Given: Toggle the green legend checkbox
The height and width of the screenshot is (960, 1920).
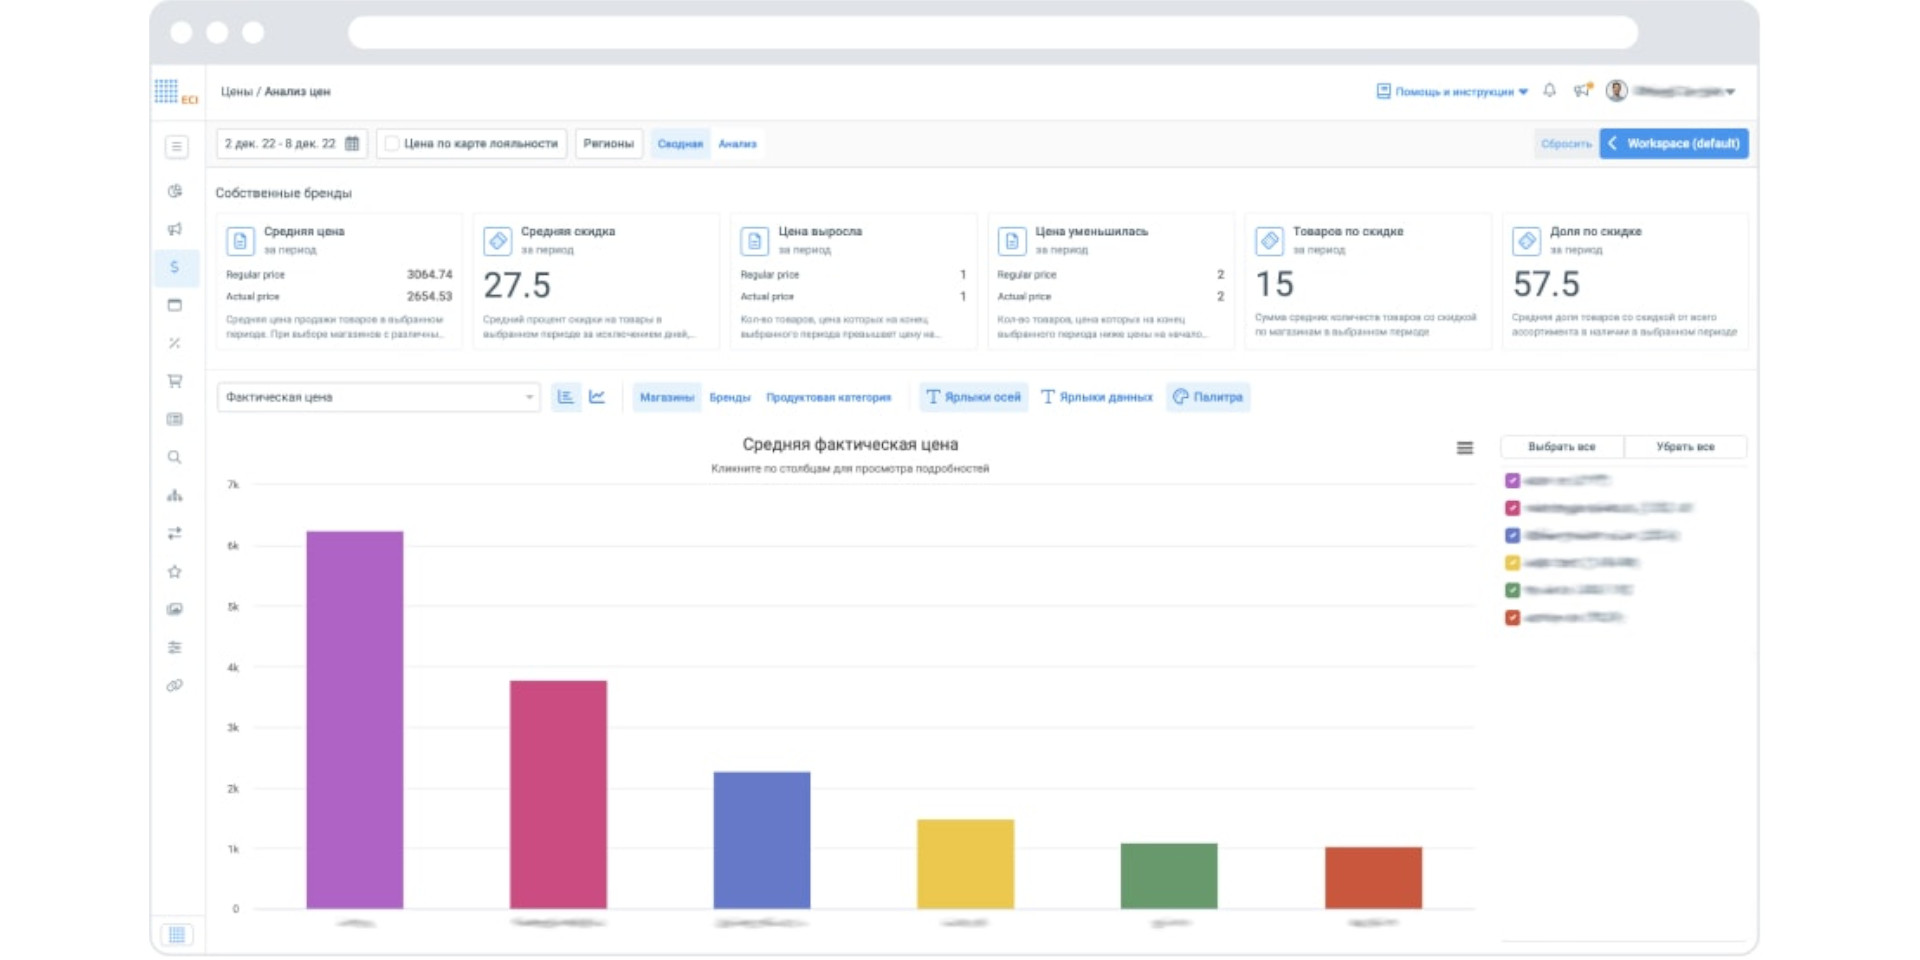Looking at the screenshot, I should coord(1512,590).
